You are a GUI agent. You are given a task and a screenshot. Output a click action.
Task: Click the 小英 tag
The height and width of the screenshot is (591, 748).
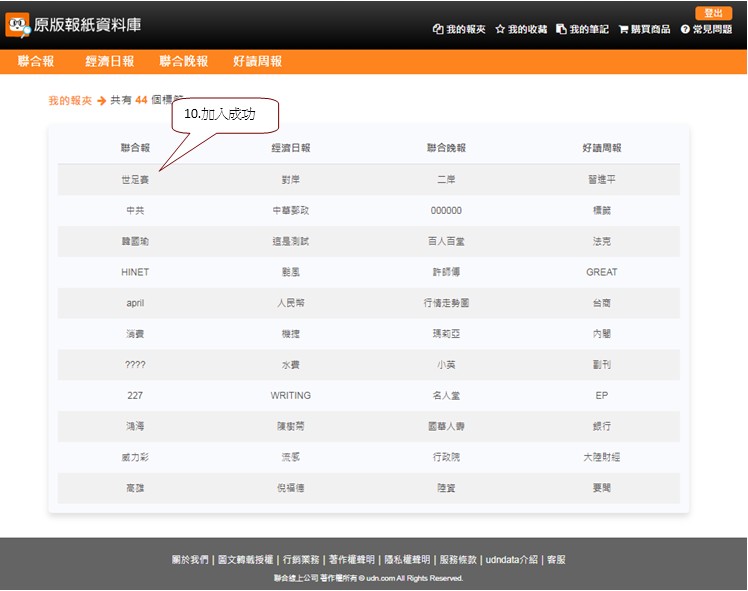pyautogui.click(x=446, y=364)
